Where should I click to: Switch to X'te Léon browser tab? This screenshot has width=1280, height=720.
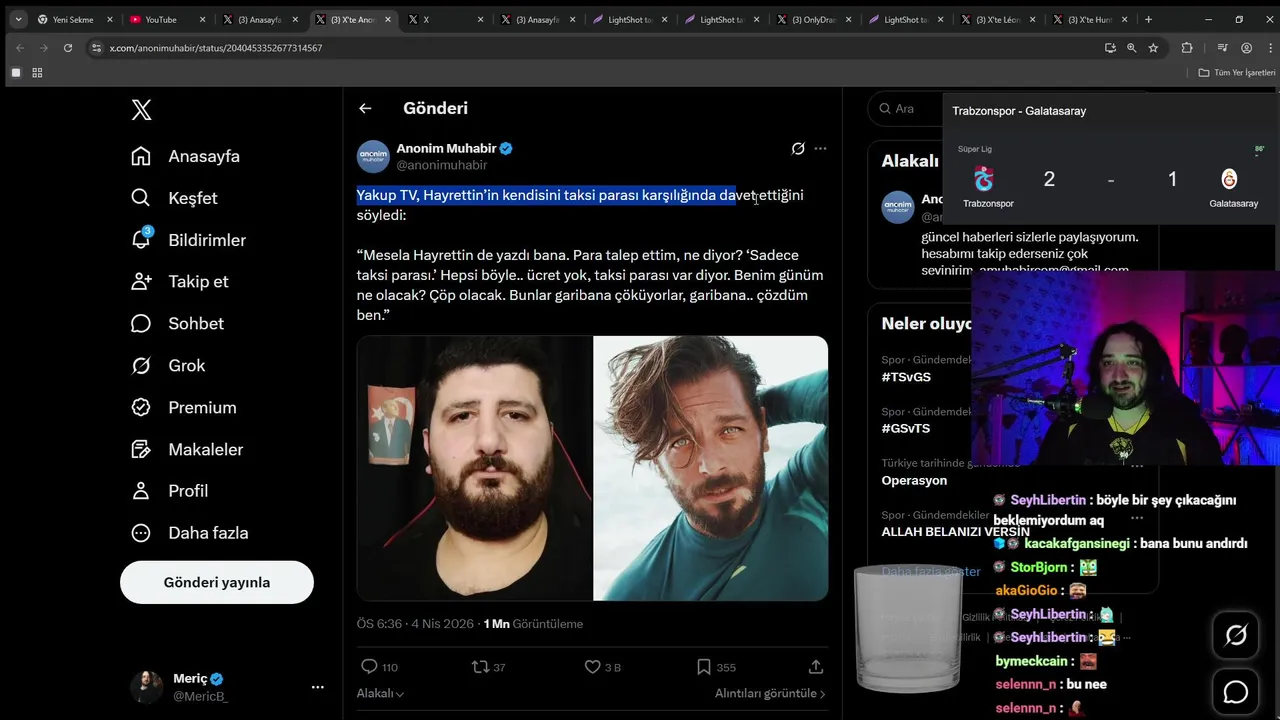click(x=998, y=19)
